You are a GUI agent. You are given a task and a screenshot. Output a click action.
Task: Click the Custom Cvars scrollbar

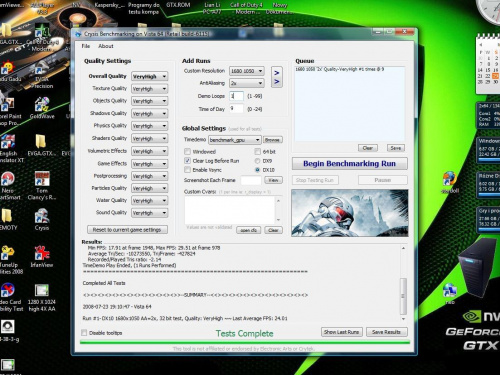pyautogui.click(x=278, y=211)
